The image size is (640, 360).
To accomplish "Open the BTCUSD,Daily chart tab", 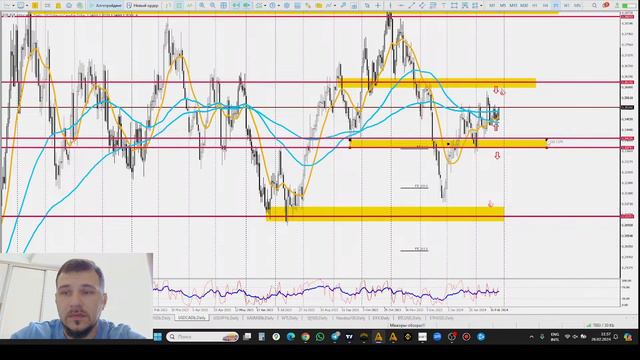I will pyautogui.click(x=409, y=318).
